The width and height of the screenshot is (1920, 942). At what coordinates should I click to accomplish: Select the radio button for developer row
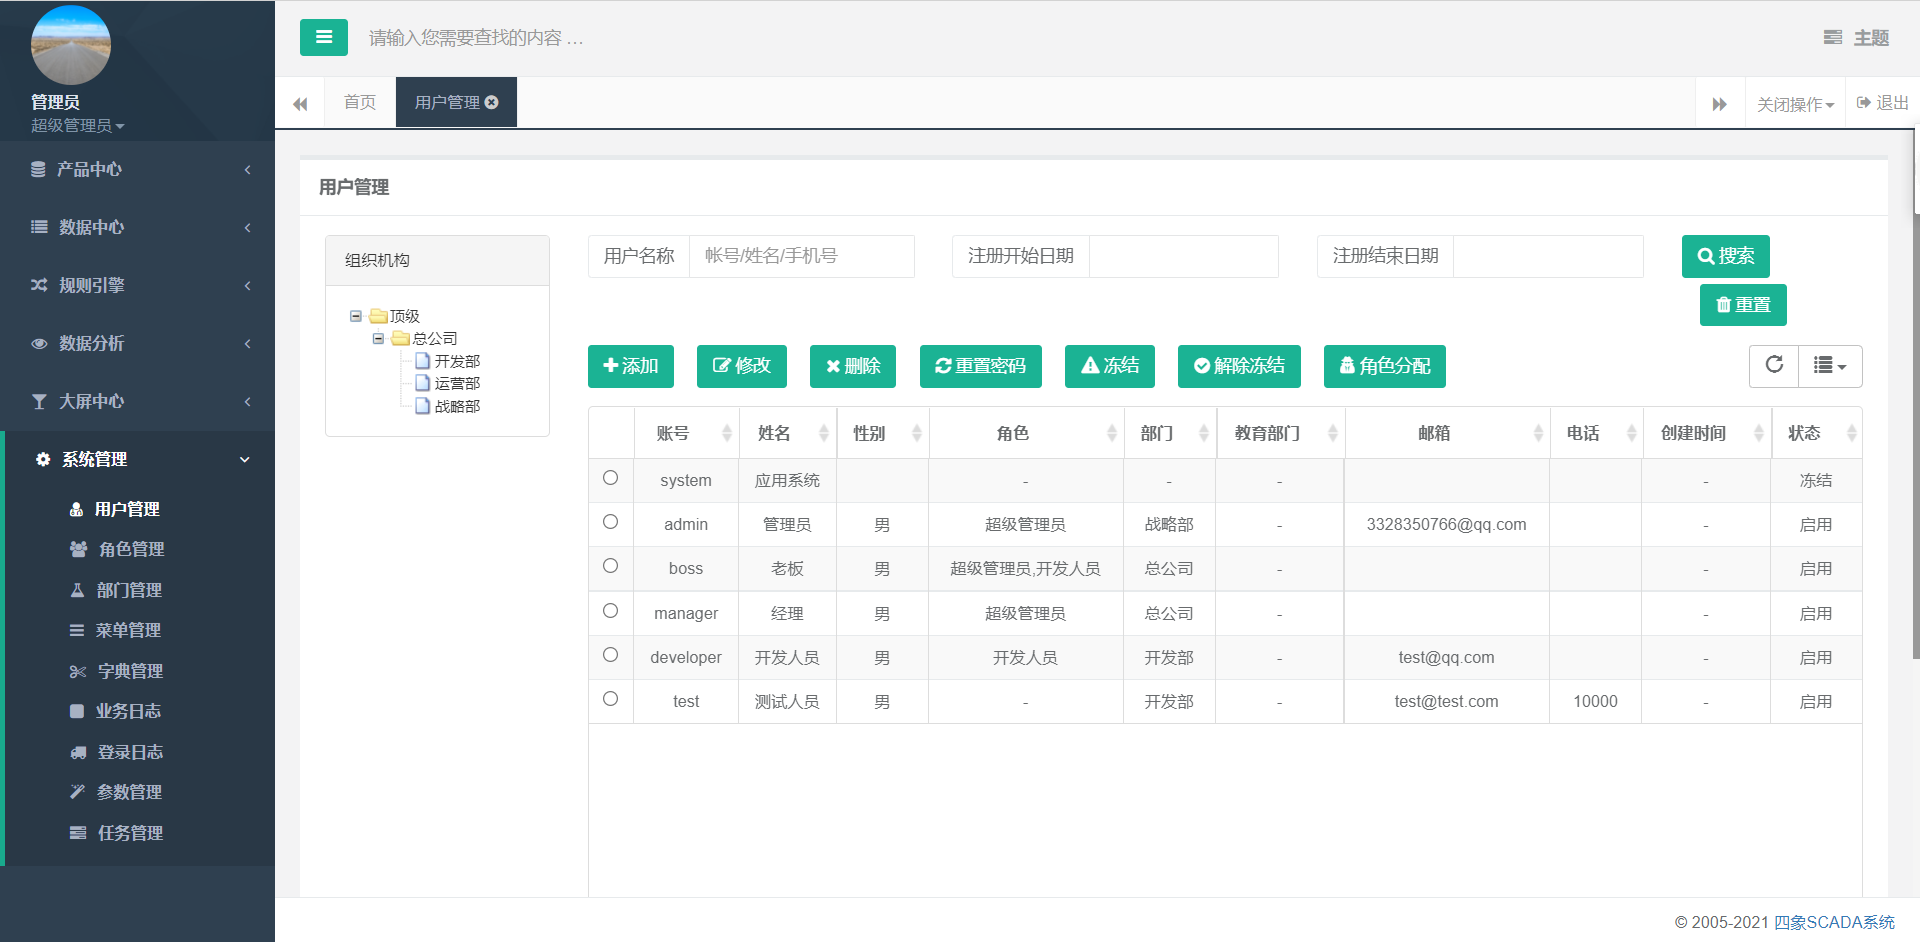pos(611,655)
